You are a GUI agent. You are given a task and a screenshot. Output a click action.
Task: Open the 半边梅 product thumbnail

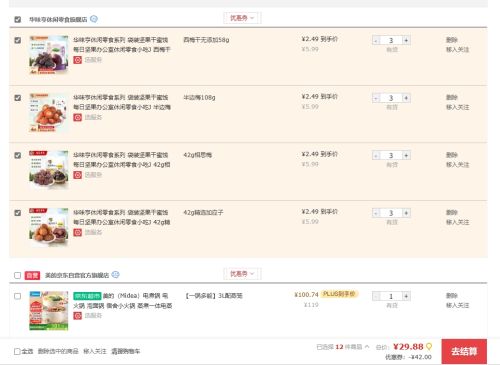(49, 112)
